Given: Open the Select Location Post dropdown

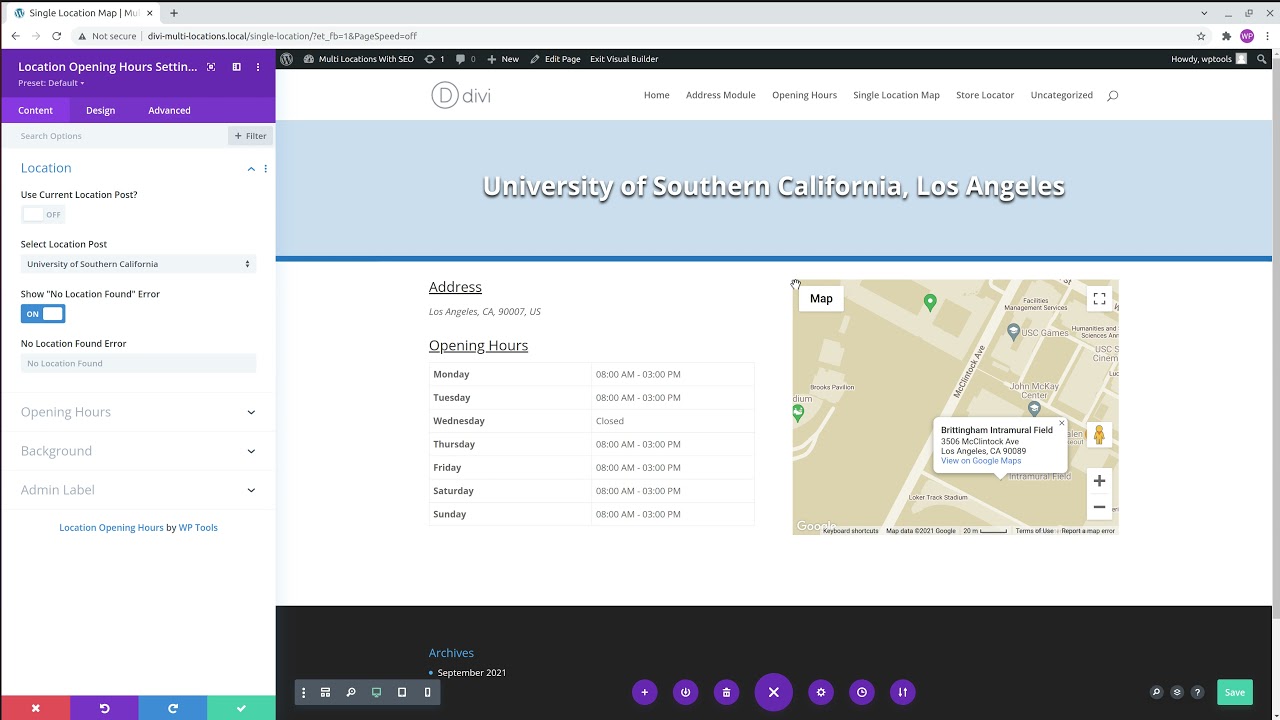Looking at the screenshot, I should 138,264.
